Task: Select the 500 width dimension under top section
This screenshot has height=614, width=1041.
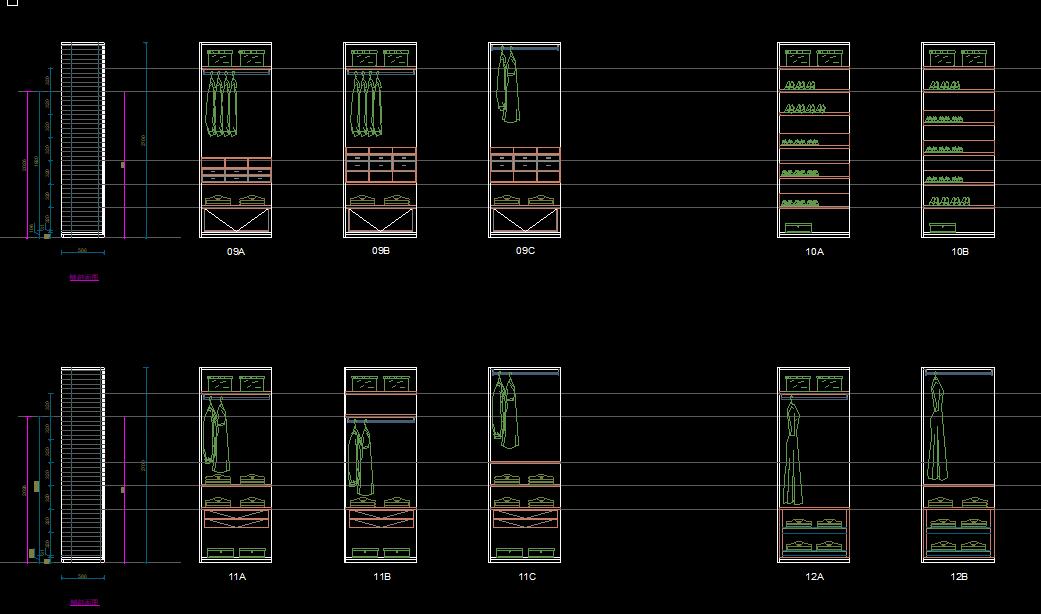Action: [x=83, y=251]
